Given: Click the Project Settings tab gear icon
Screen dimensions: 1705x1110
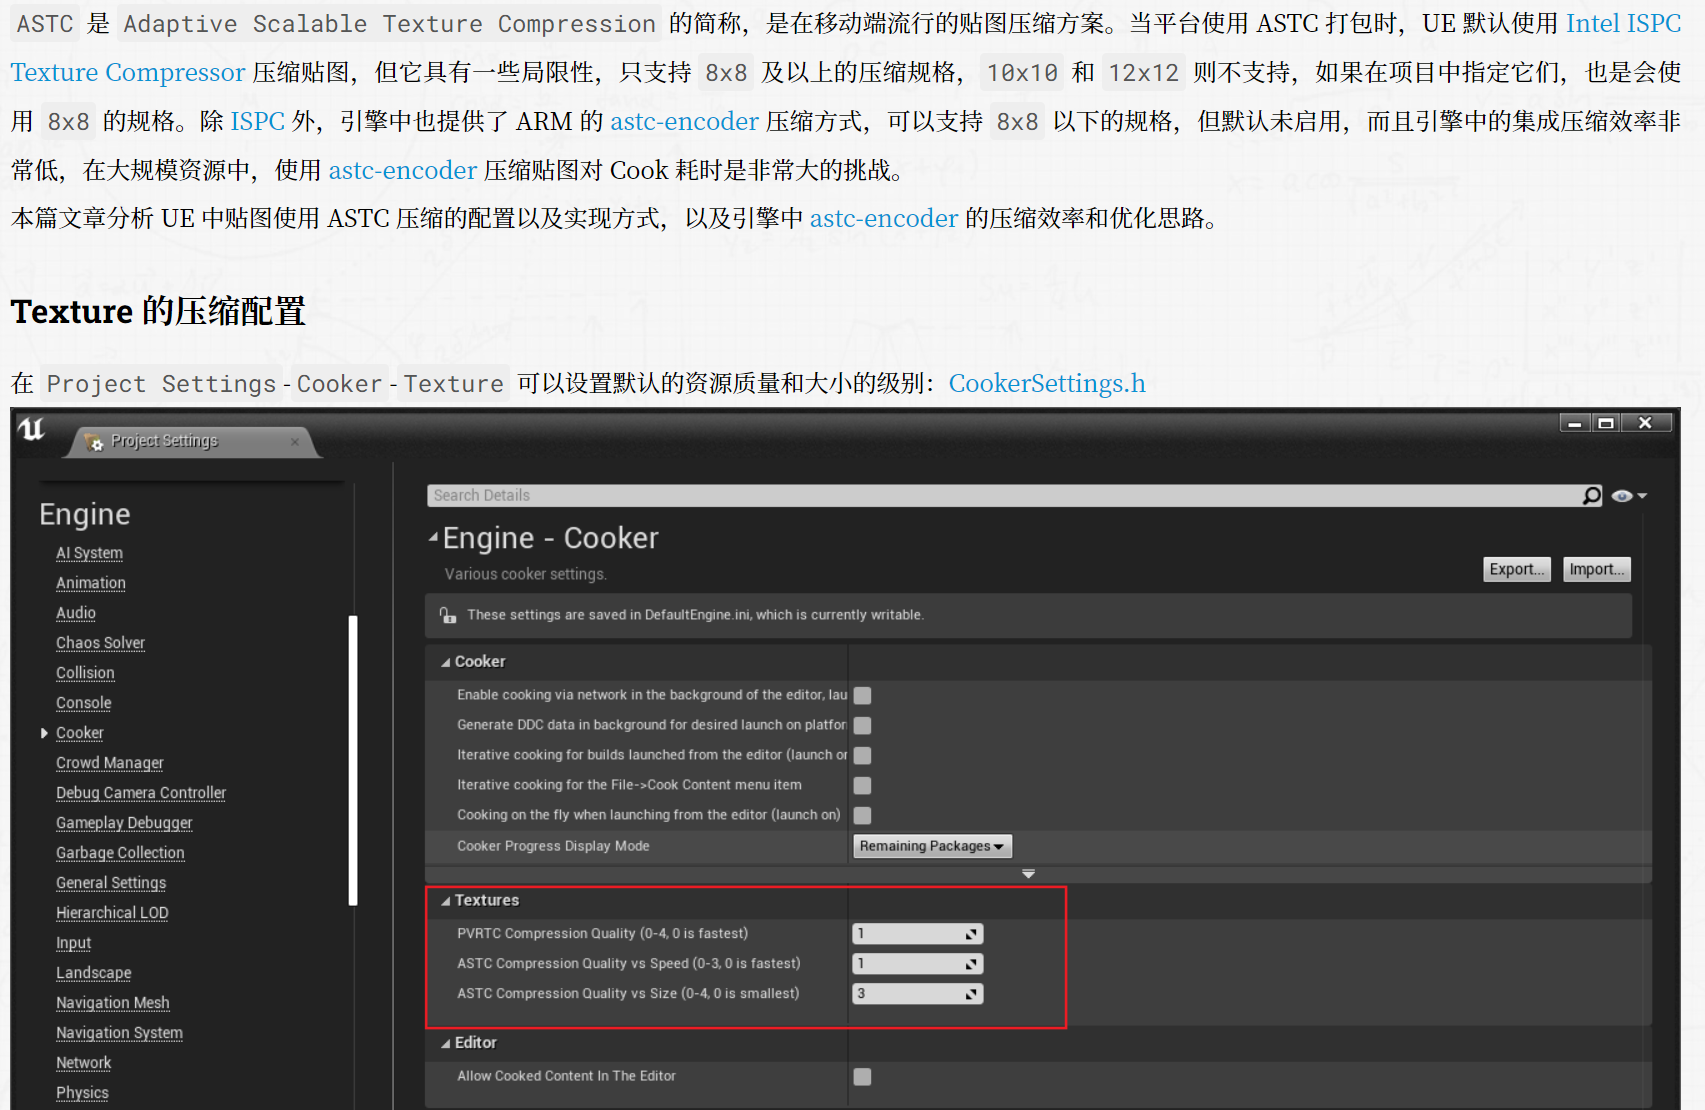Looking at the screenshot, I should [95, 442].
